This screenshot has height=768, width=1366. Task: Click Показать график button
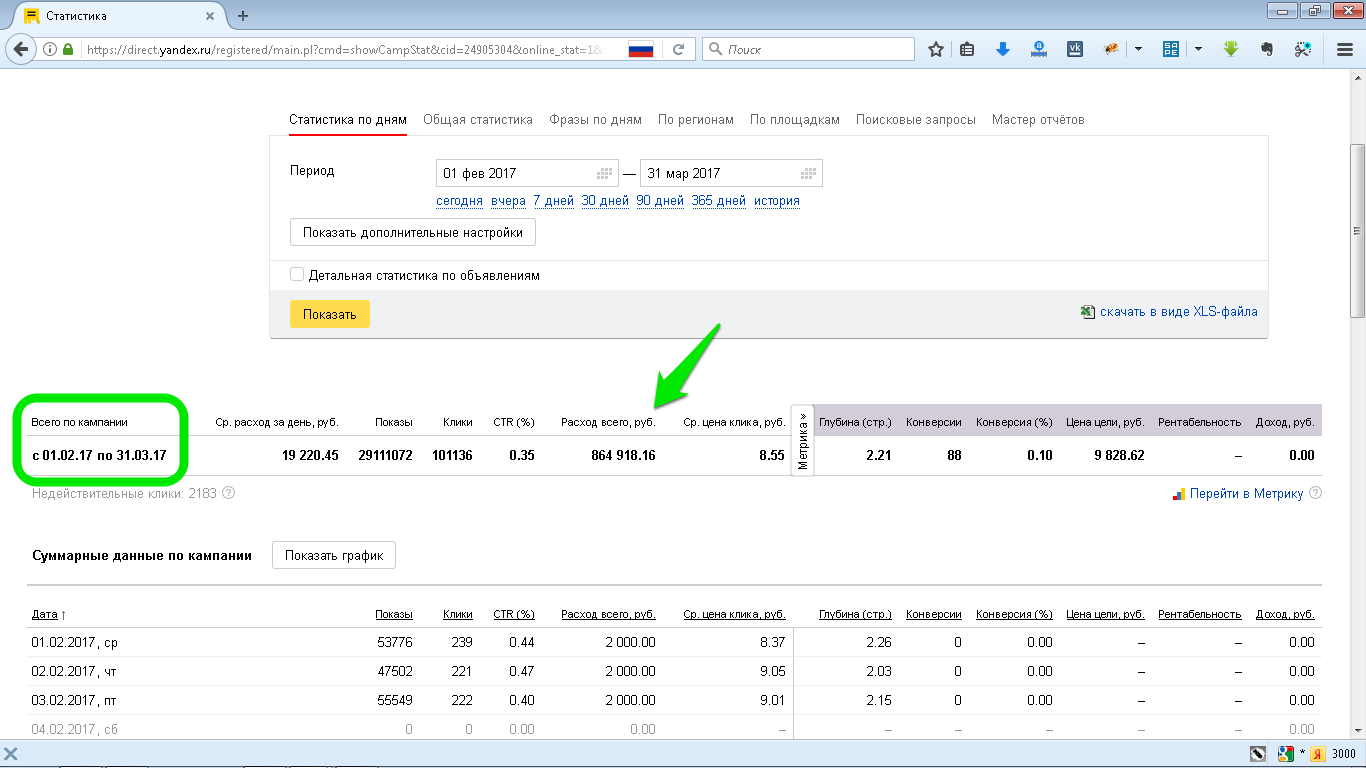(334, 556)
